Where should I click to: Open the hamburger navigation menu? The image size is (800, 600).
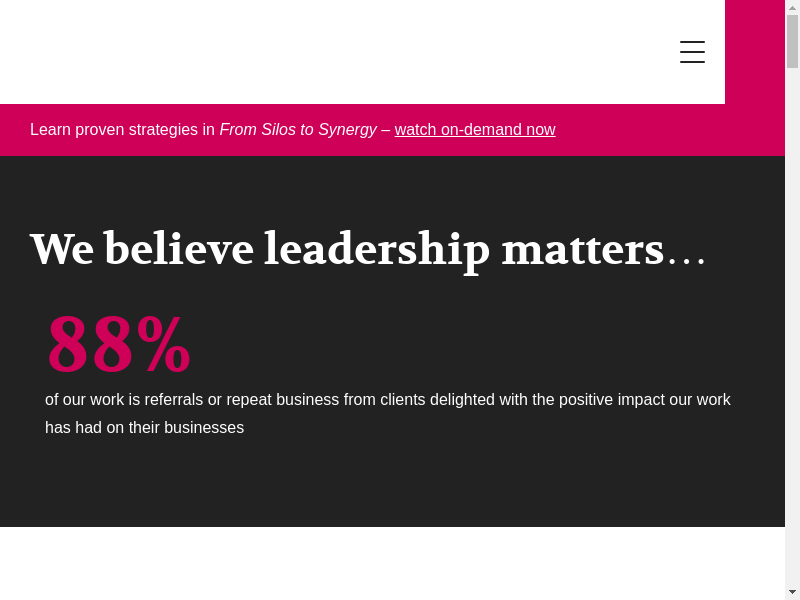click(692, 52)
